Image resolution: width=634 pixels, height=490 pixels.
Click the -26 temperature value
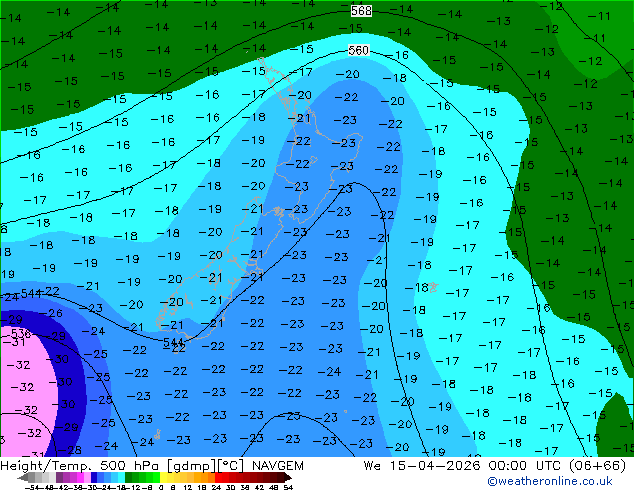point(51,313)
